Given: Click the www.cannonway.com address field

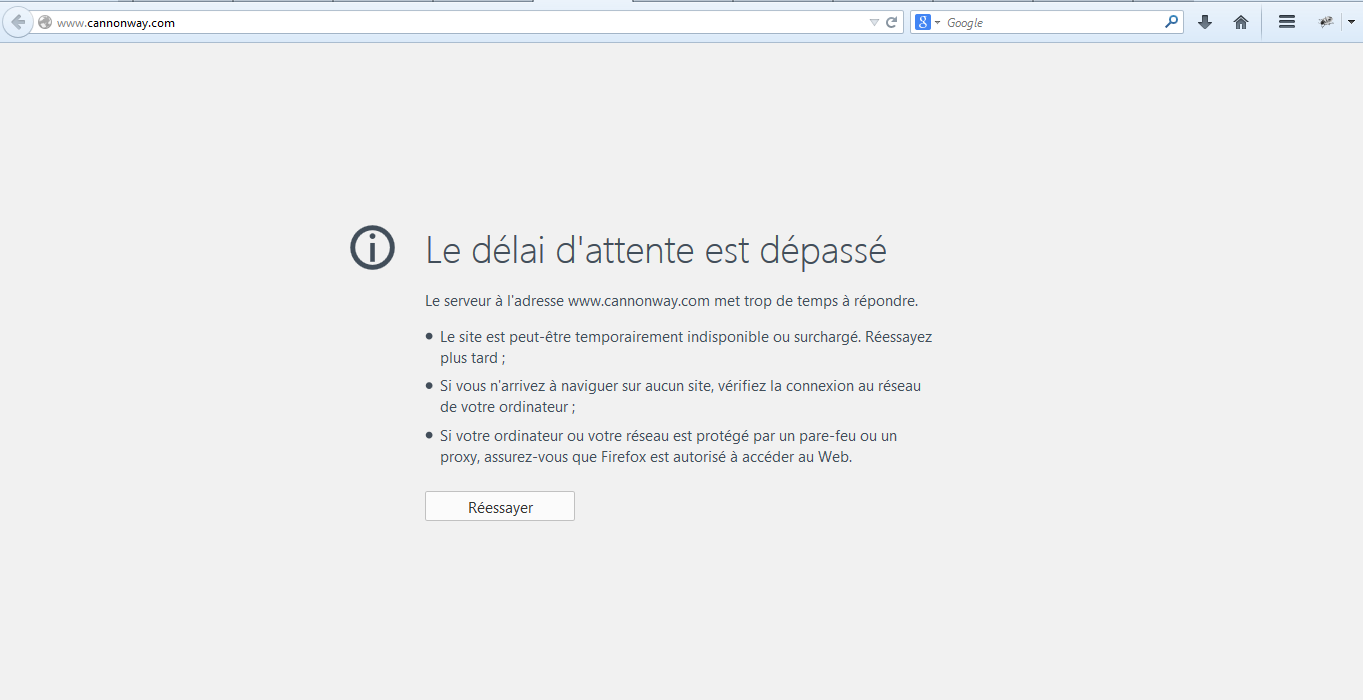Looking at the screenshot, I should pos(450,22).
